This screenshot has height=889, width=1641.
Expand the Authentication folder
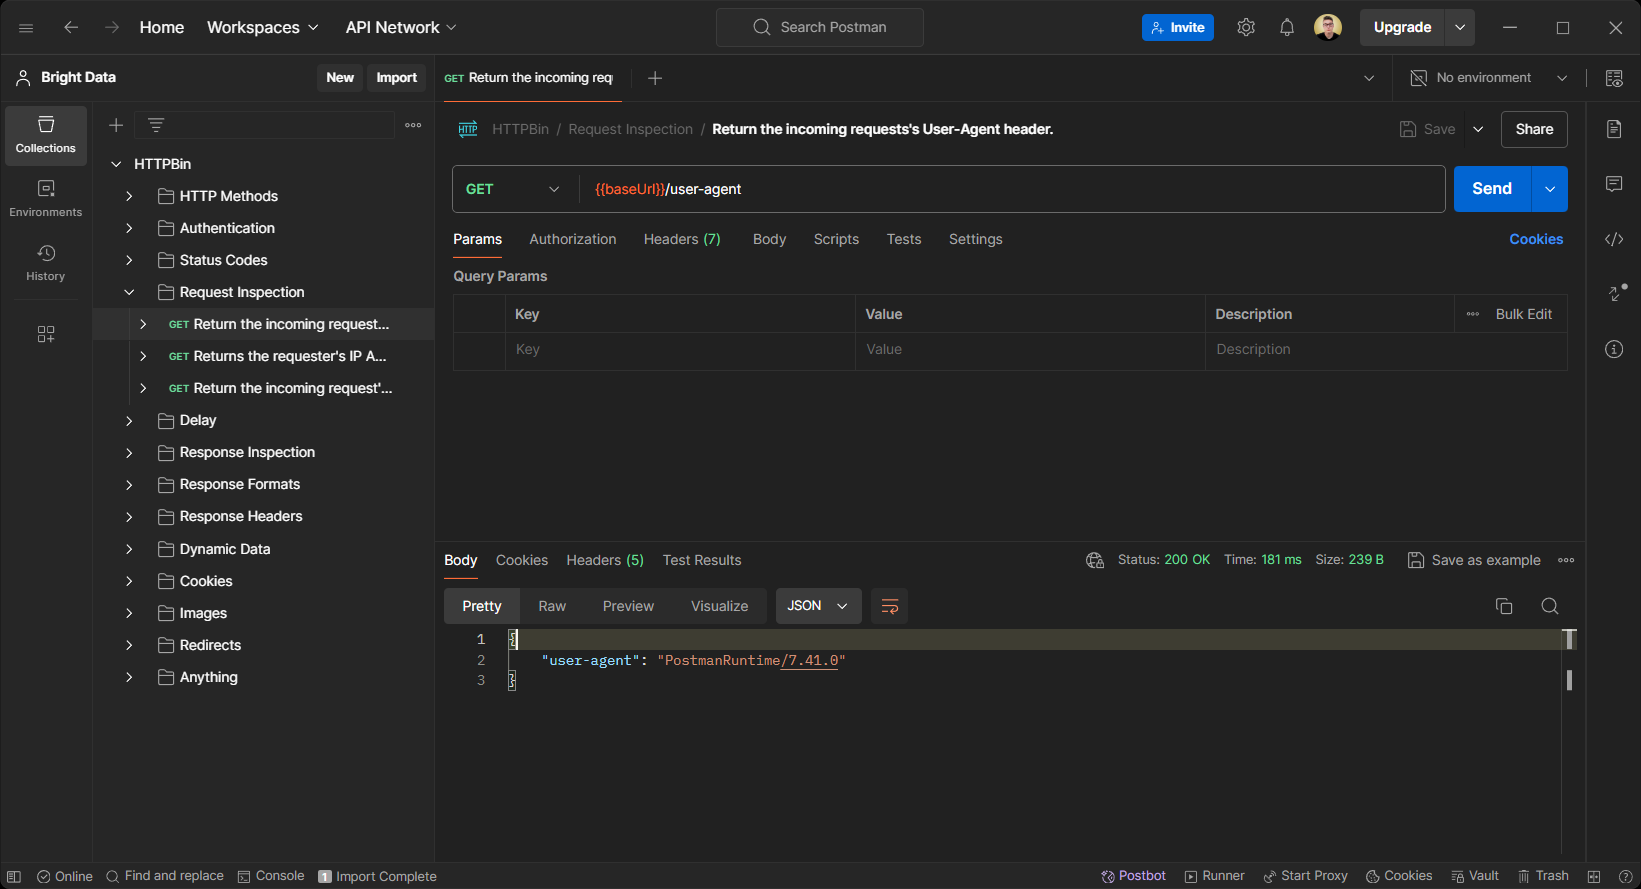tap(129, 228)
